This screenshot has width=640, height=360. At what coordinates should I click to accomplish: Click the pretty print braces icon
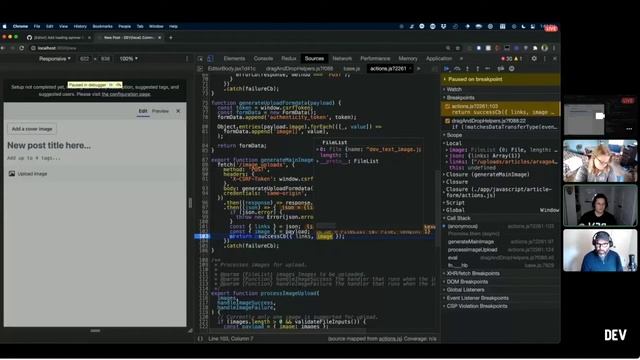coord(200,339)
